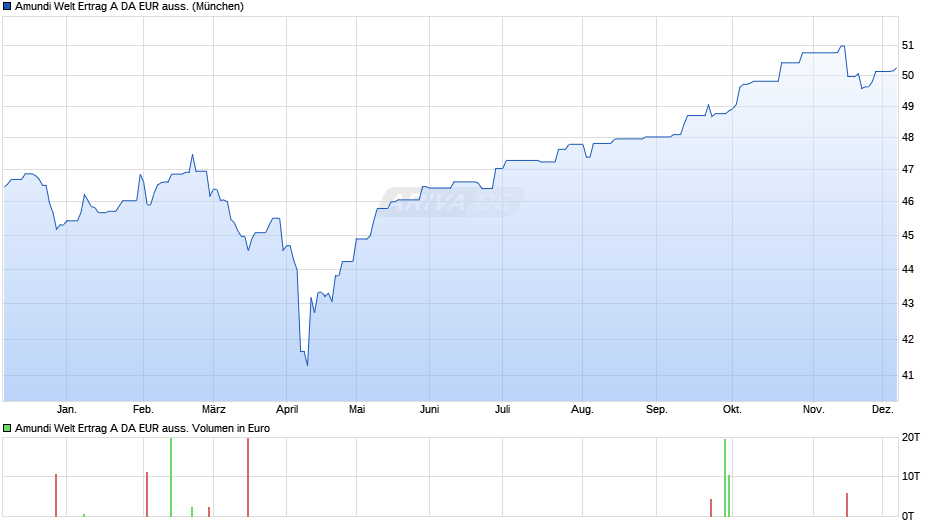The height and width of the screenshot is (526, 940).
Task: Click the 'Mai' month label on the x-axis
Action: coord(357,409)
